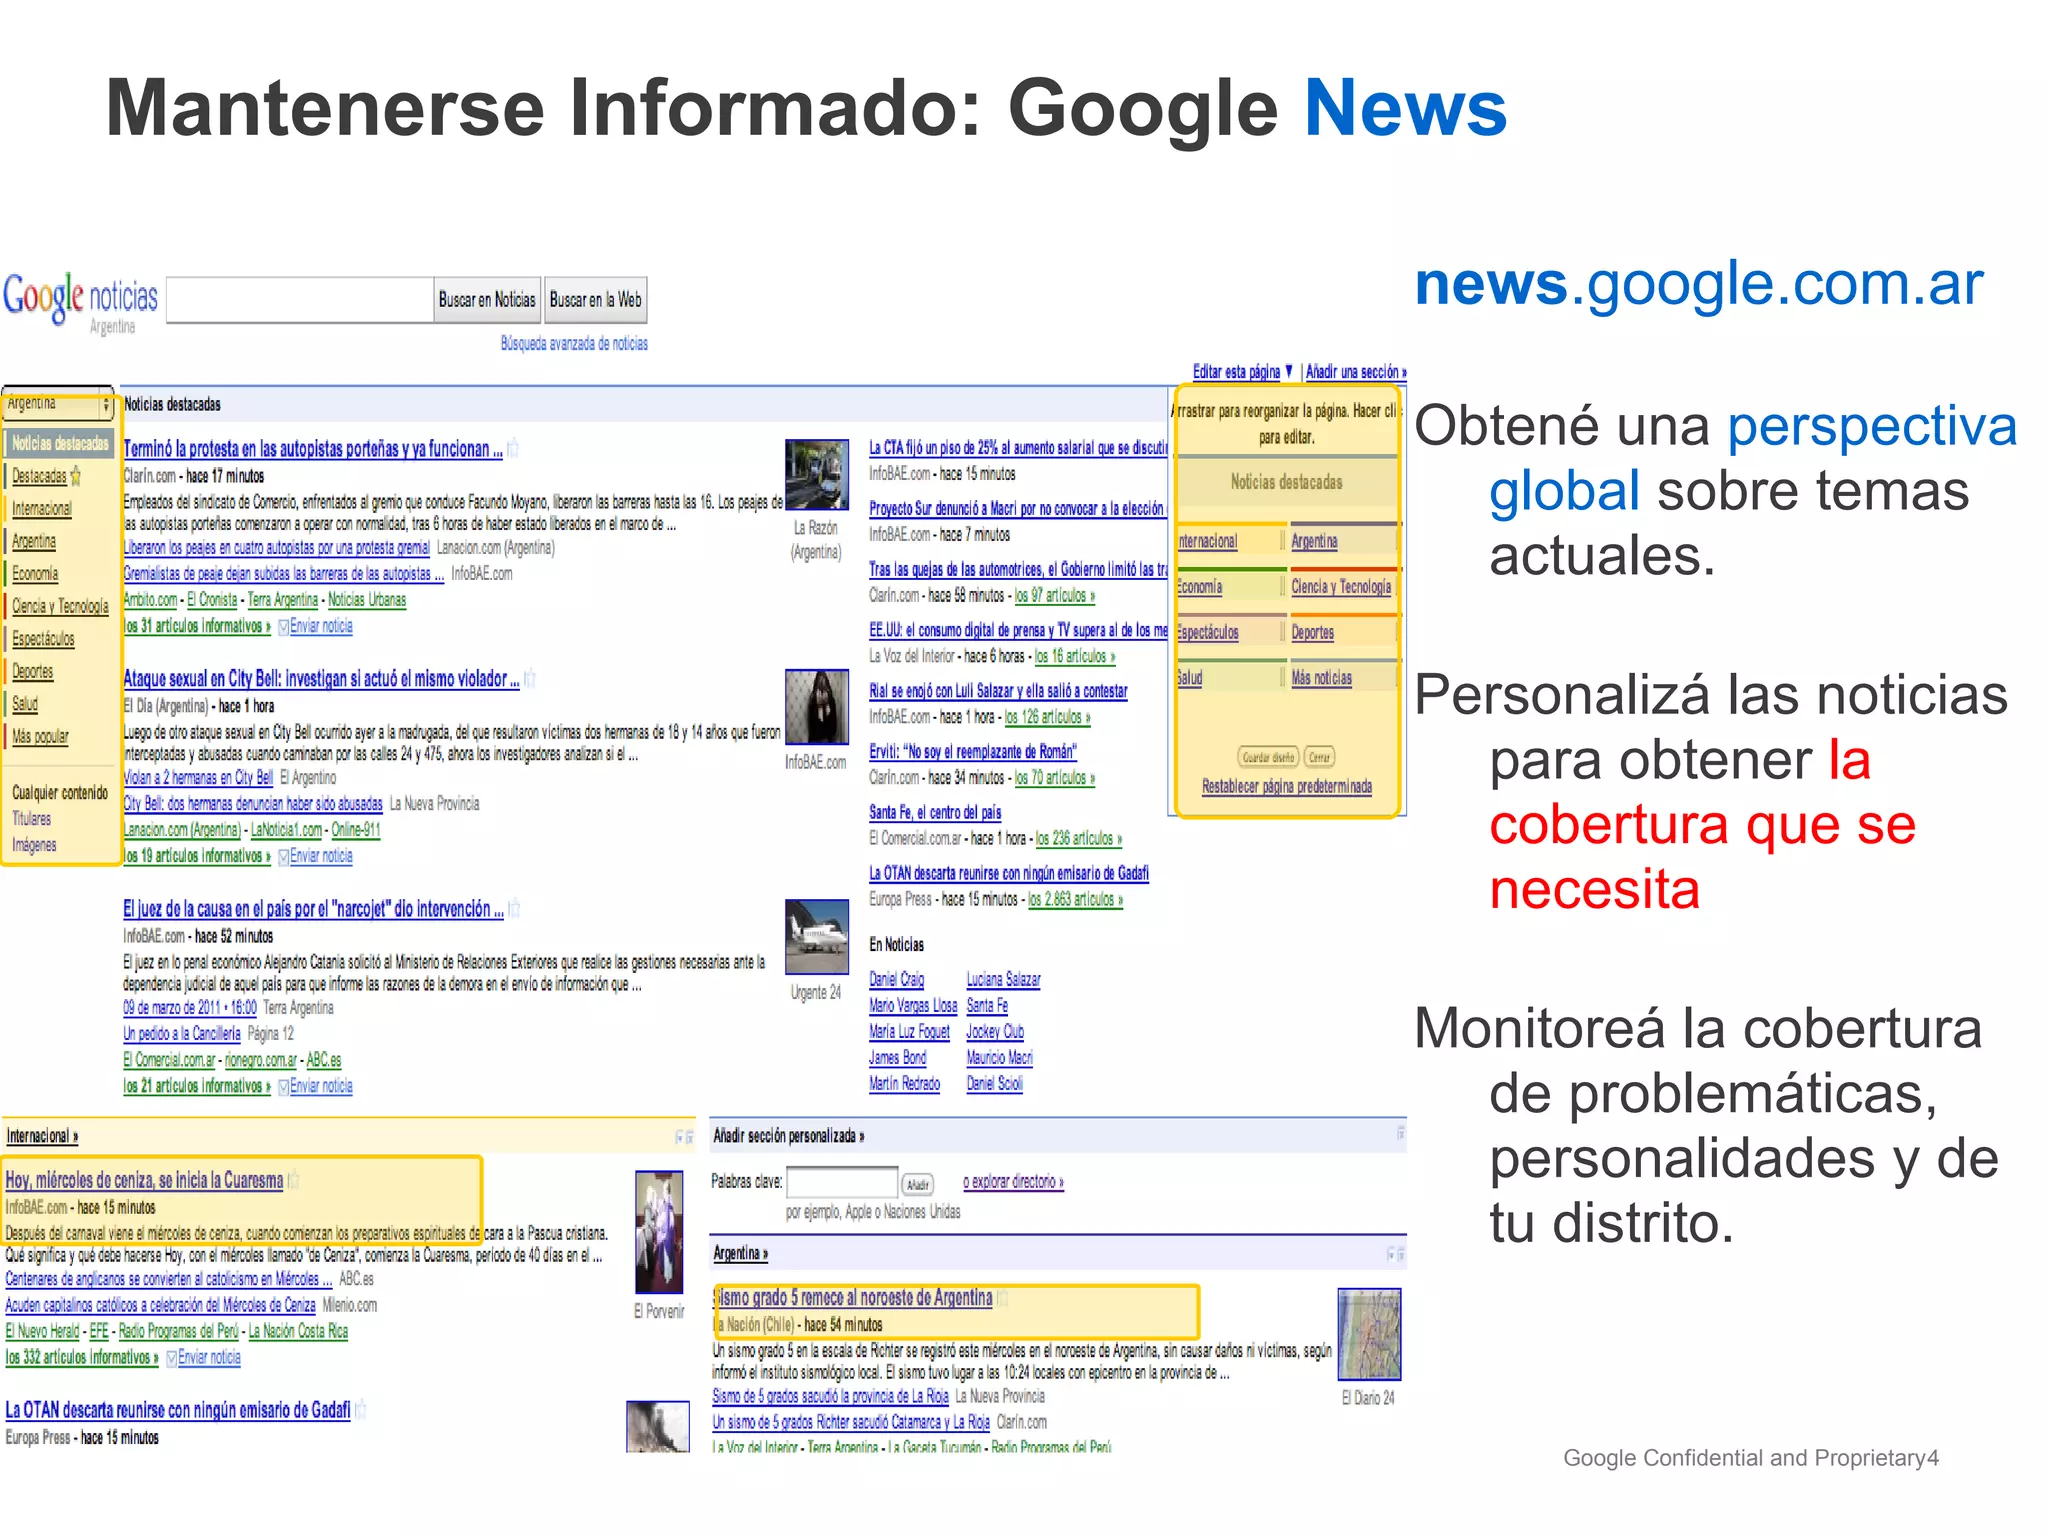Select 'Noticias destacadas' in the sidebar
Viewport: 2048px width, 1536px height.
point(59,443)
